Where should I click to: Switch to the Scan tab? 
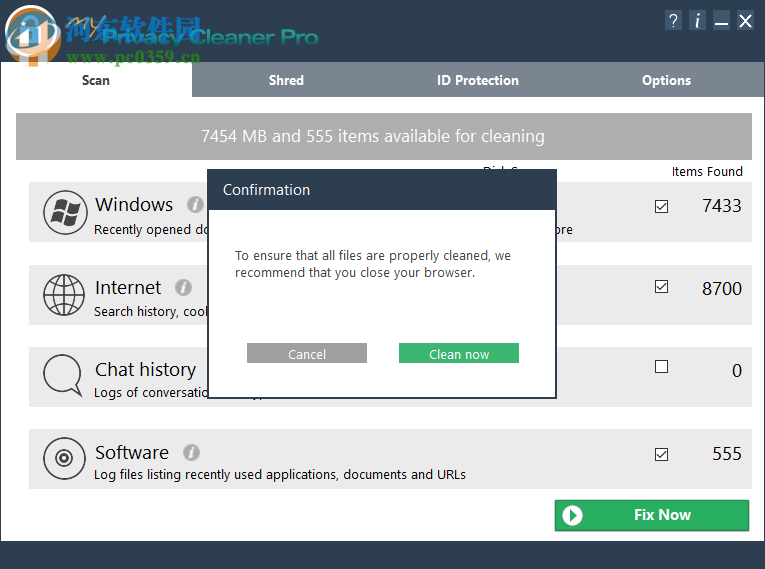coord(96,80)
